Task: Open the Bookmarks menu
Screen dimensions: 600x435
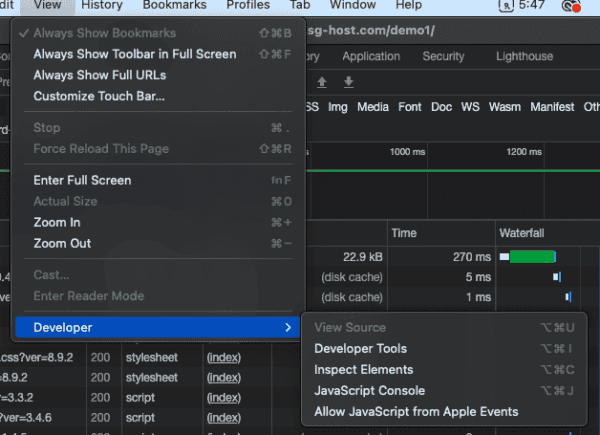Action: [x=174, y=5]
